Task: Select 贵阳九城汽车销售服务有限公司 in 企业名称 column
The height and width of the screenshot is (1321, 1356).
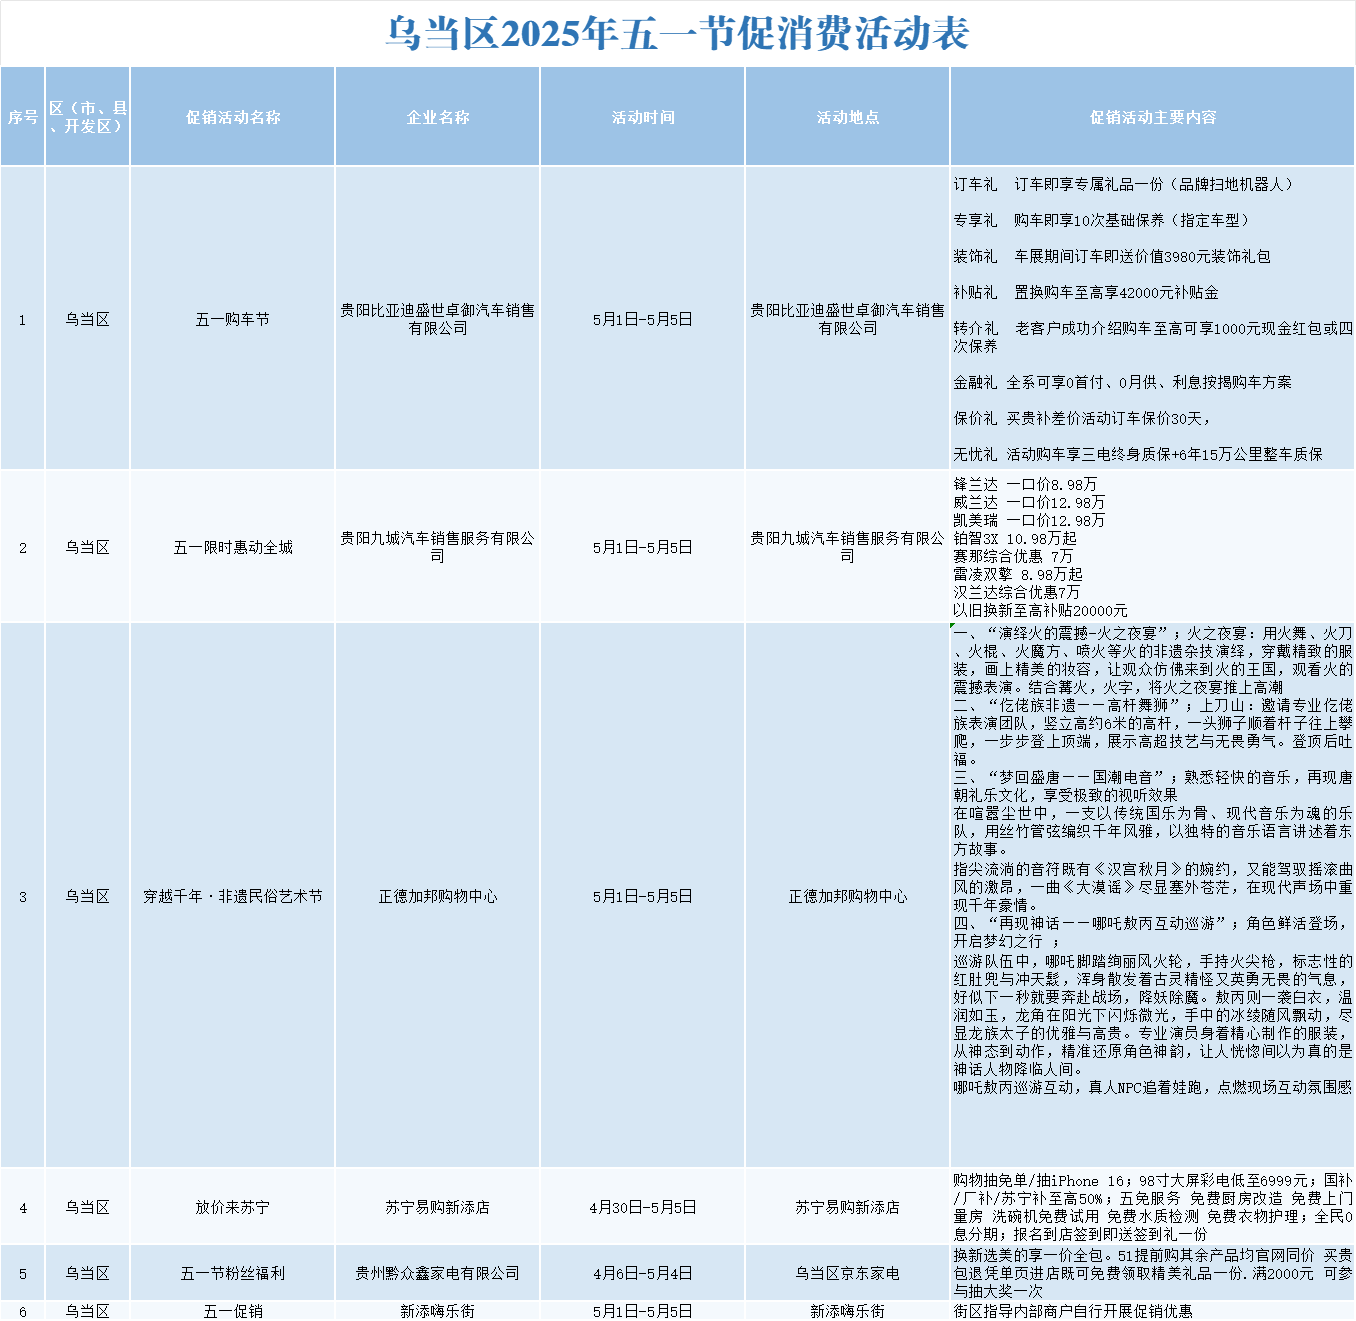Action: 438,547
